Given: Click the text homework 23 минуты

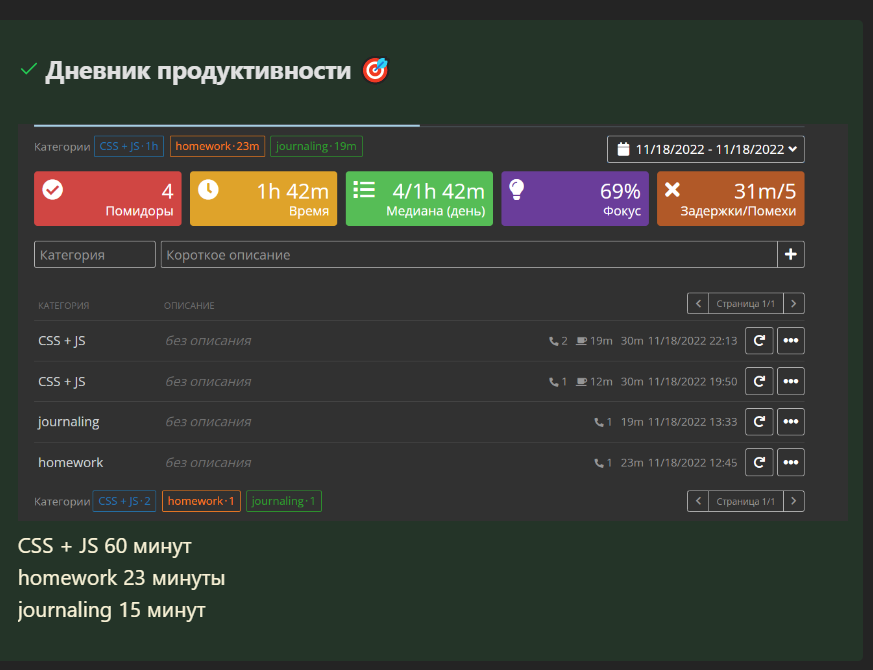Looking at the screenshot, I should coord(121,578).
